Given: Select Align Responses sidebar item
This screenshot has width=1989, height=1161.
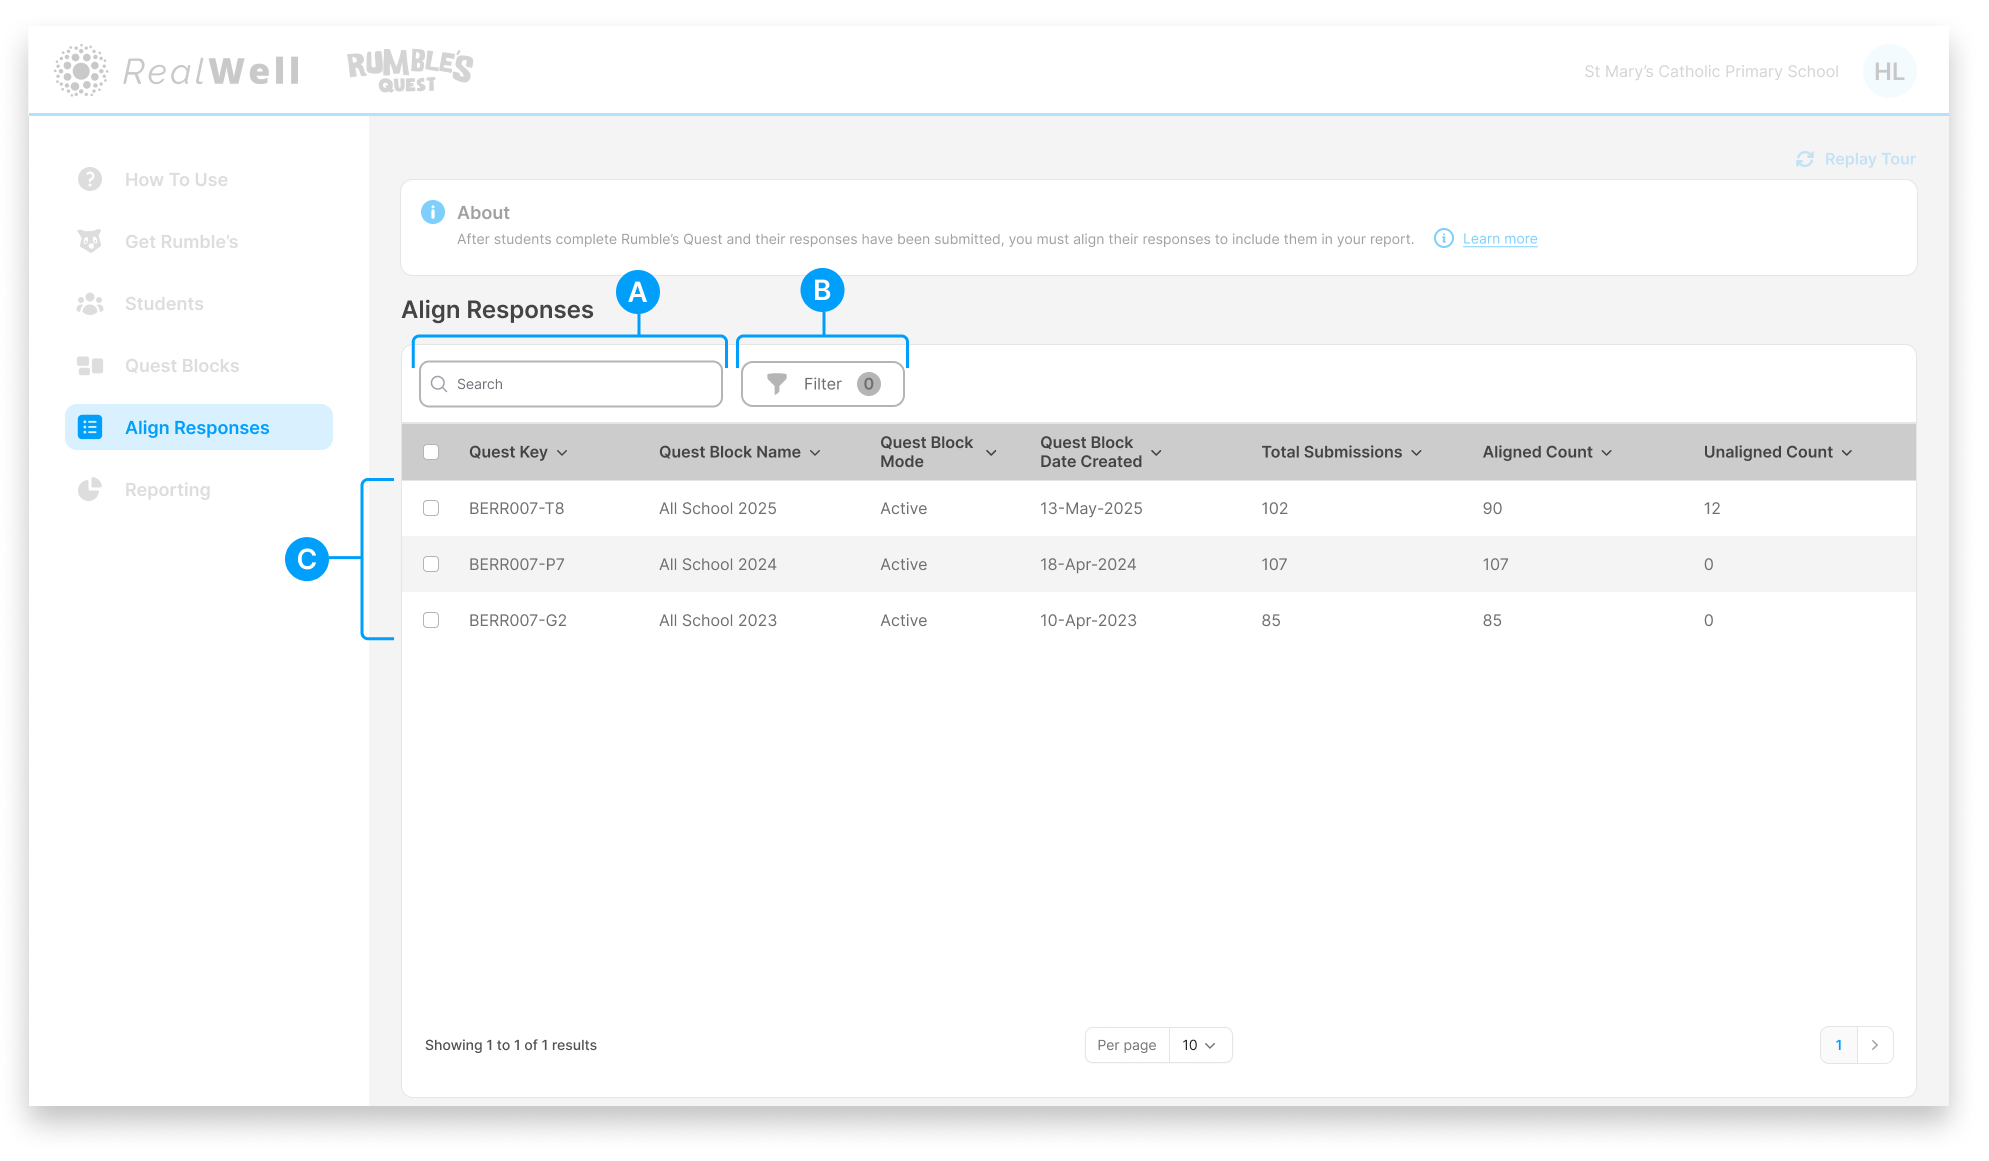Looking at the screenshot, I should 197,427.
